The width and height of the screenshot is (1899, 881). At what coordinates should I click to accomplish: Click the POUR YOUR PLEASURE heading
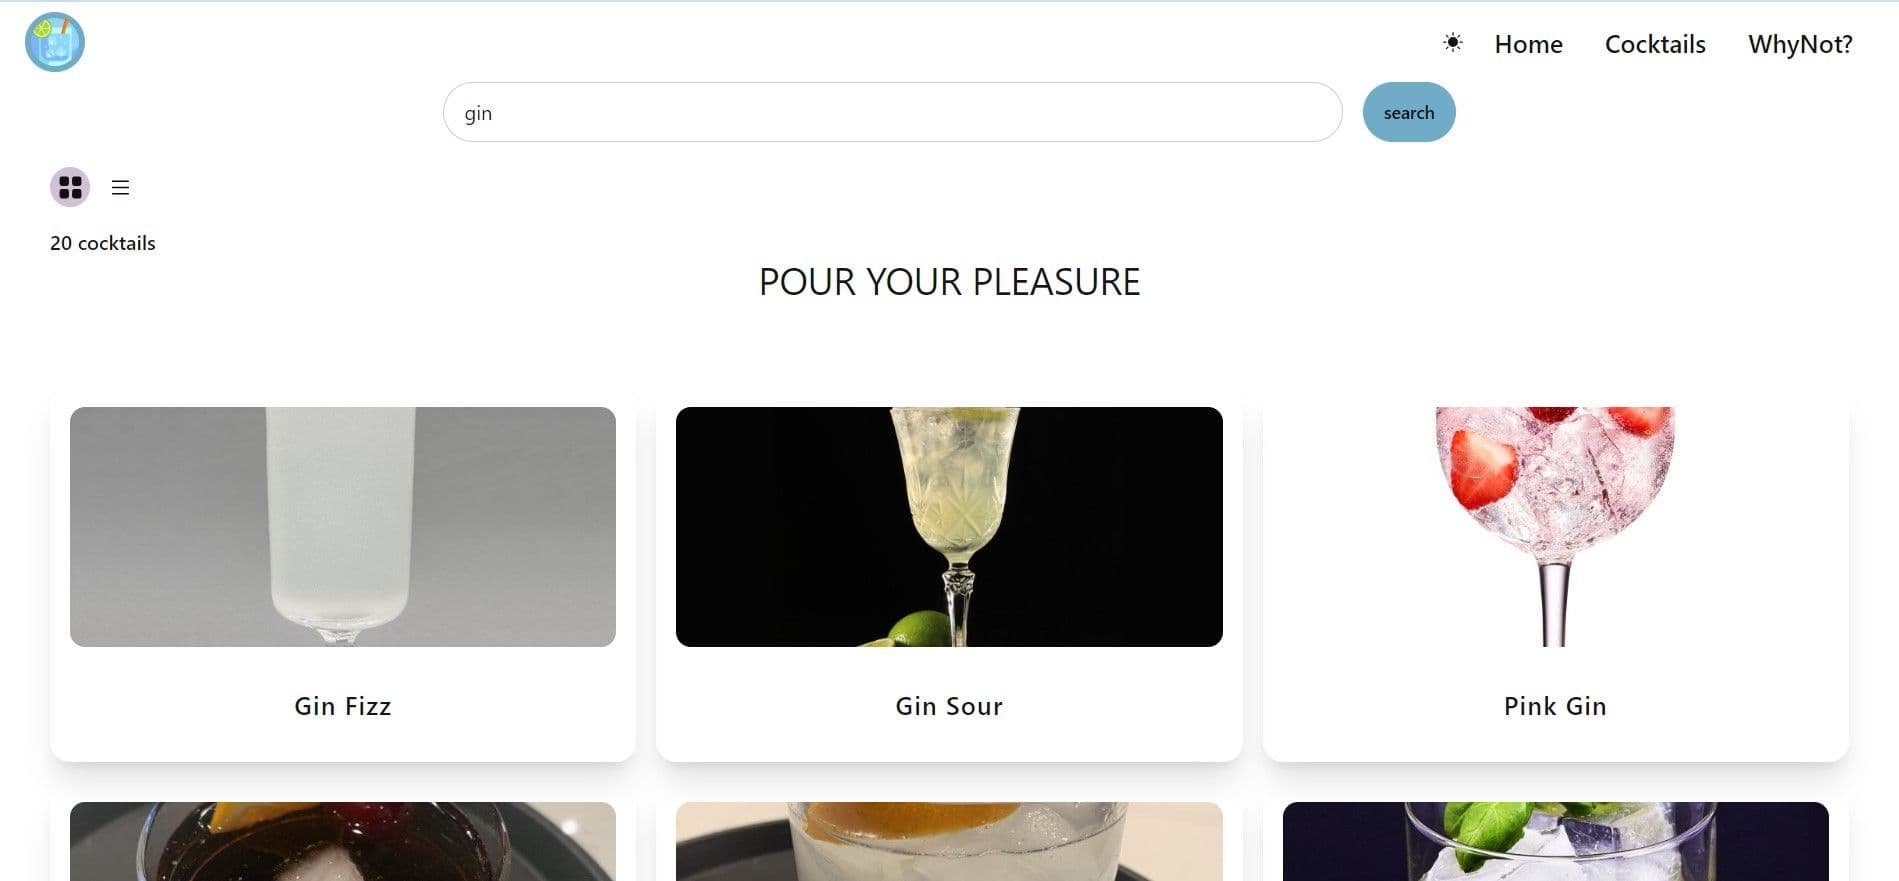949,282
